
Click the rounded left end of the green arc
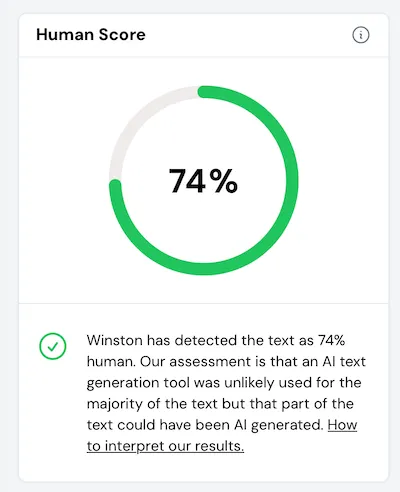[x=115, y=185]
